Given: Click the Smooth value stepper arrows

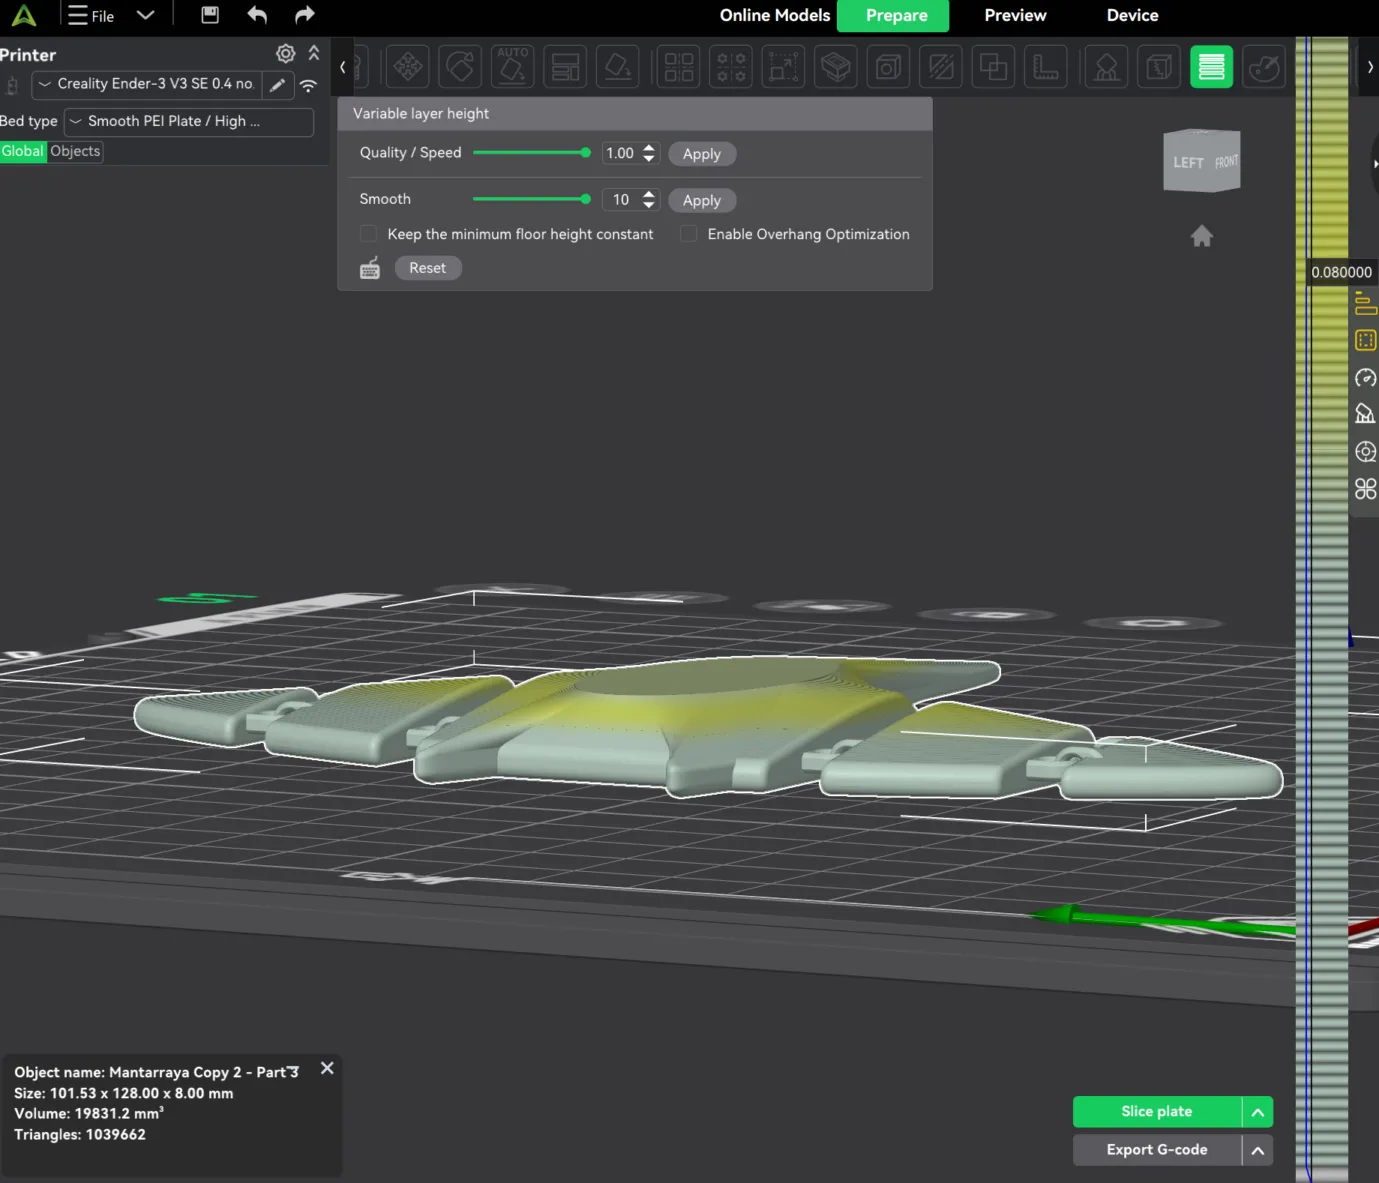Looking at the screenshot, I should click(649, 200).
